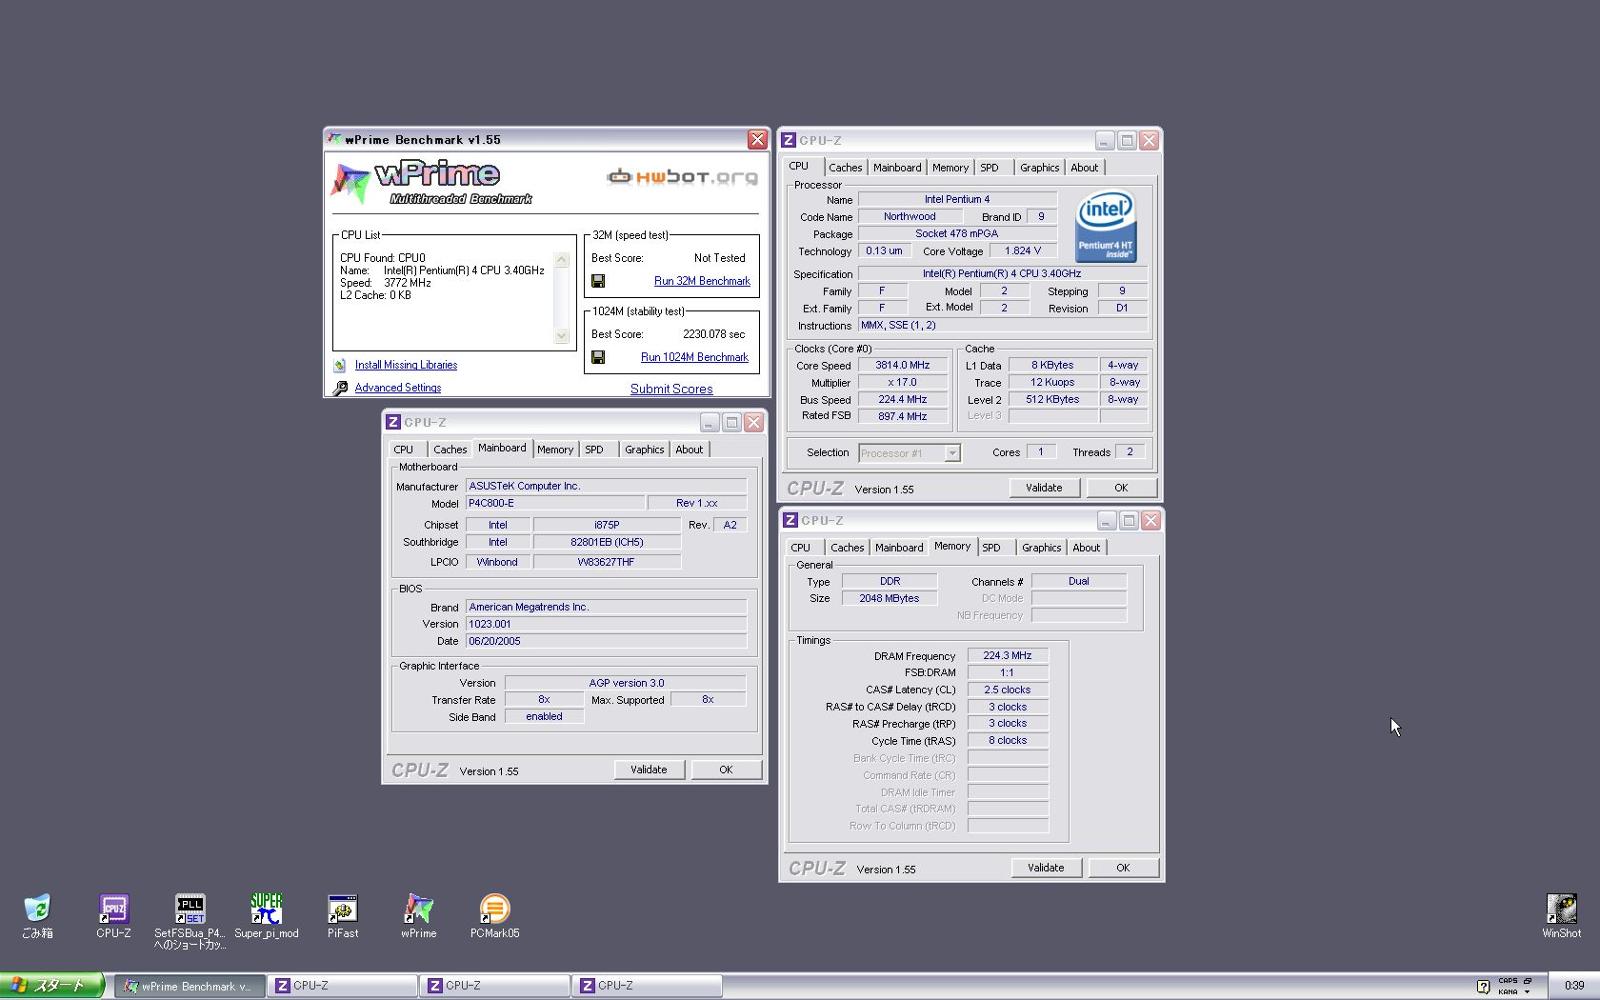Open the Start button
Viewport: 1600px width, 1000px height.
tap(52, 985)
